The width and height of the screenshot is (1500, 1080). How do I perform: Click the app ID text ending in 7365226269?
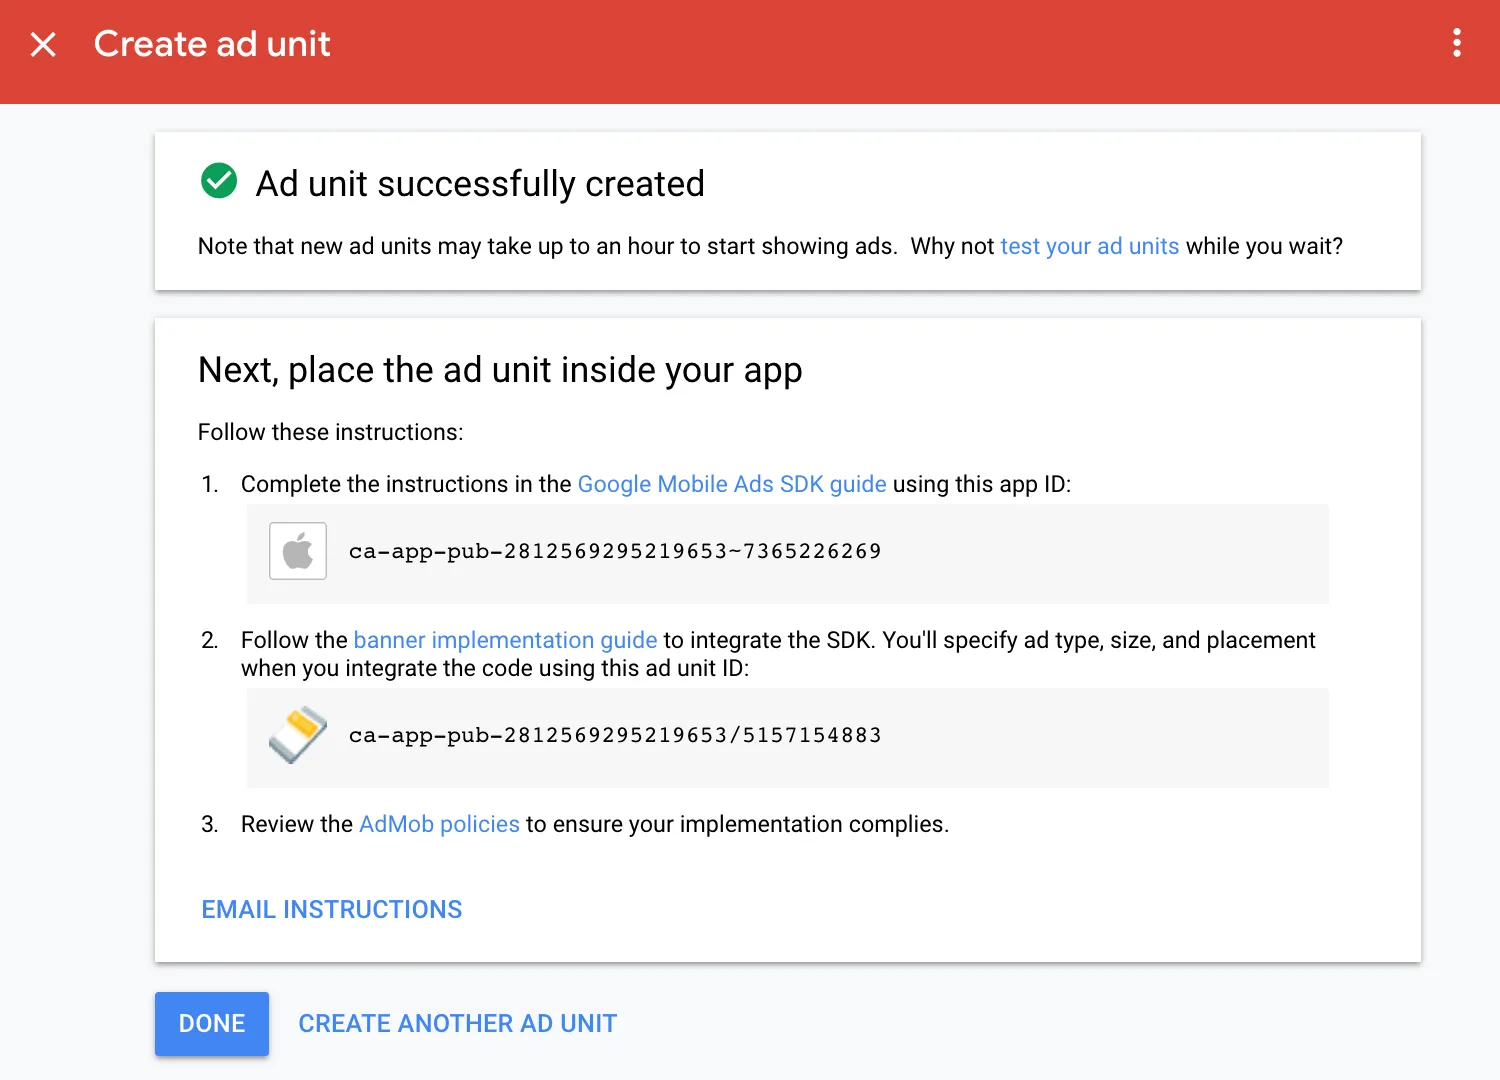click(x=614, y=551)
